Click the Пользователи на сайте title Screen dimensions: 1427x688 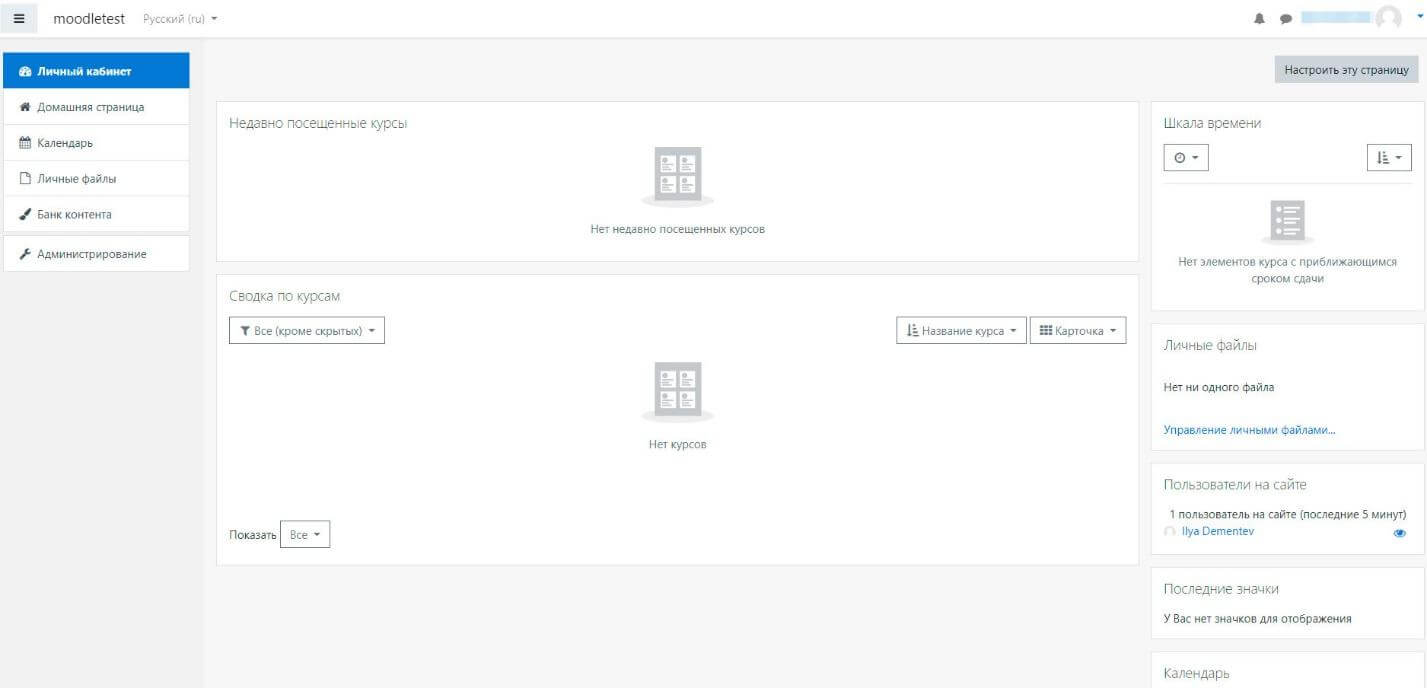click(x=1235, y=485)
